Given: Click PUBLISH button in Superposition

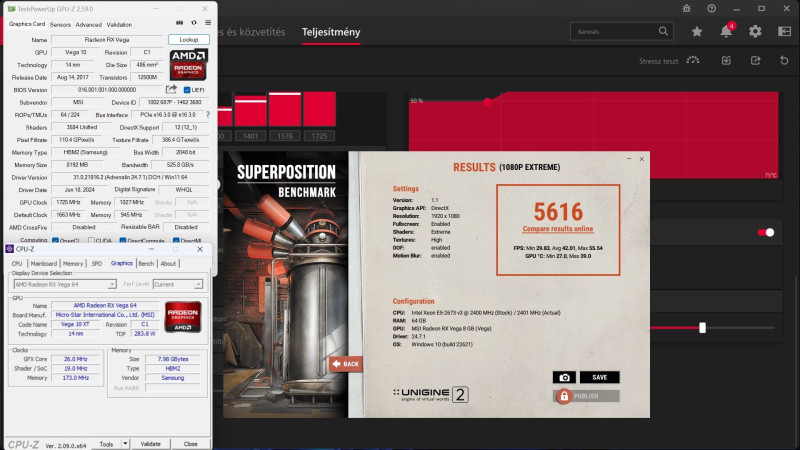Looking at the screenshot, I should pos(586,396).
